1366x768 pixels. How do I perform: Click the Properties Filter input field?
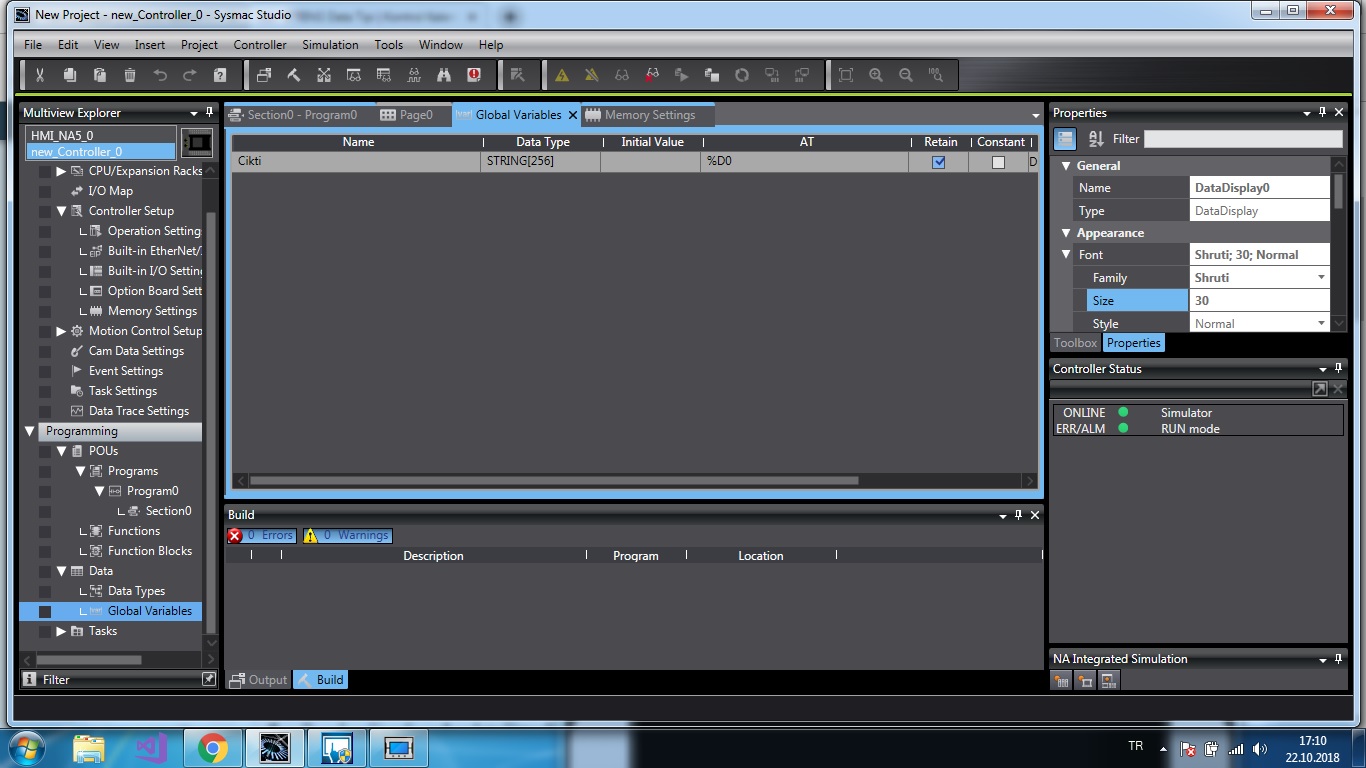[x=1243, y=139]
